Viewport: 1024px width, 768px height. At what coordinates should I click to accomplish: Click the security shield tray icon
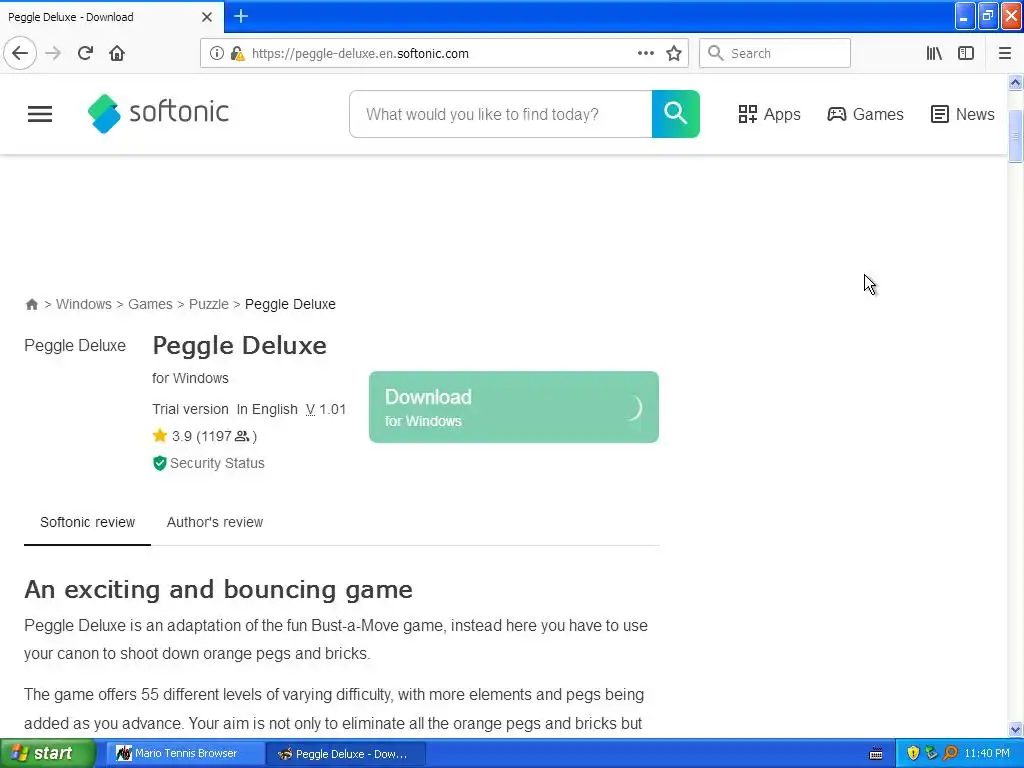(913, 754)
